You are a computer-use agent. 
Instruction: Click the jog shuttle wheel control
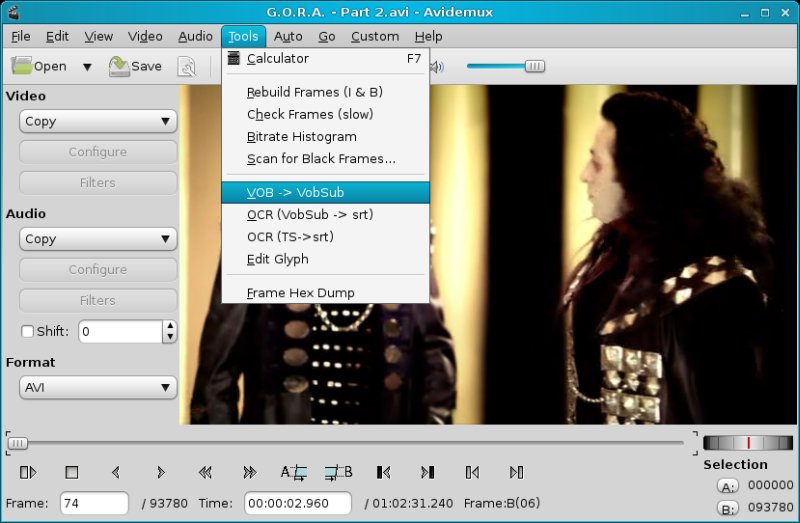pyautogui.click(x=748, y=442)
